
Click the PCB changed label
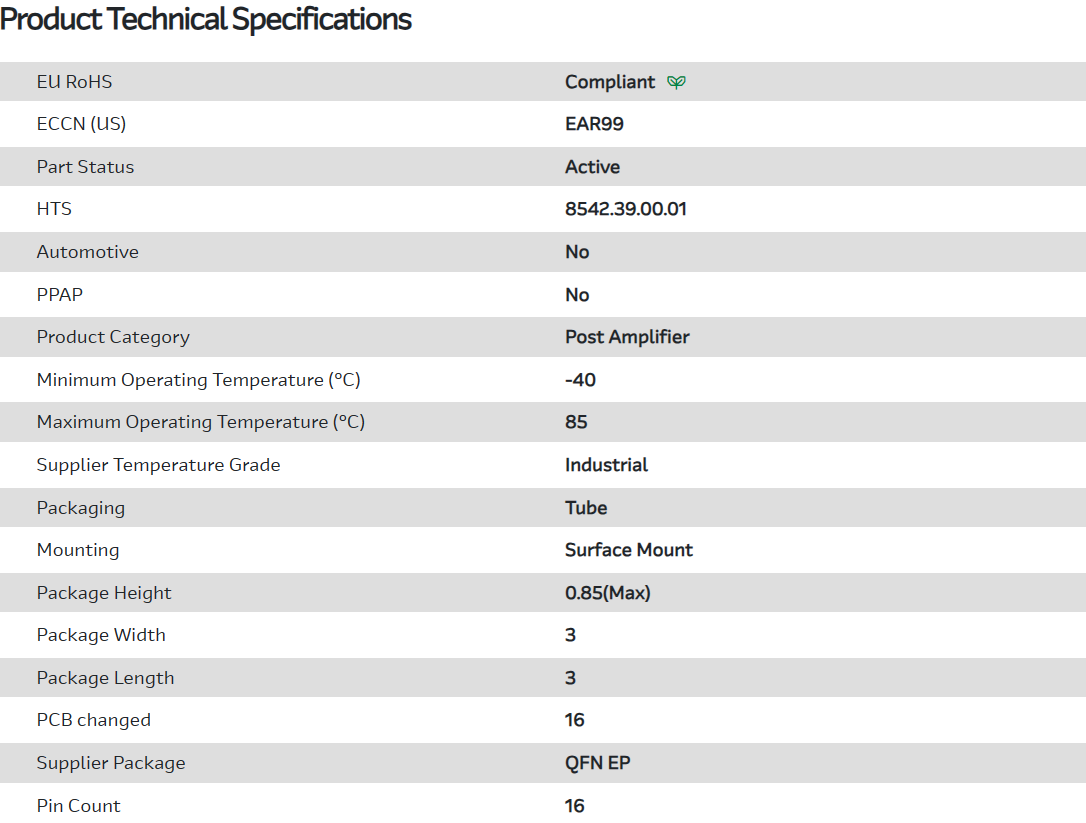point(94,720)
